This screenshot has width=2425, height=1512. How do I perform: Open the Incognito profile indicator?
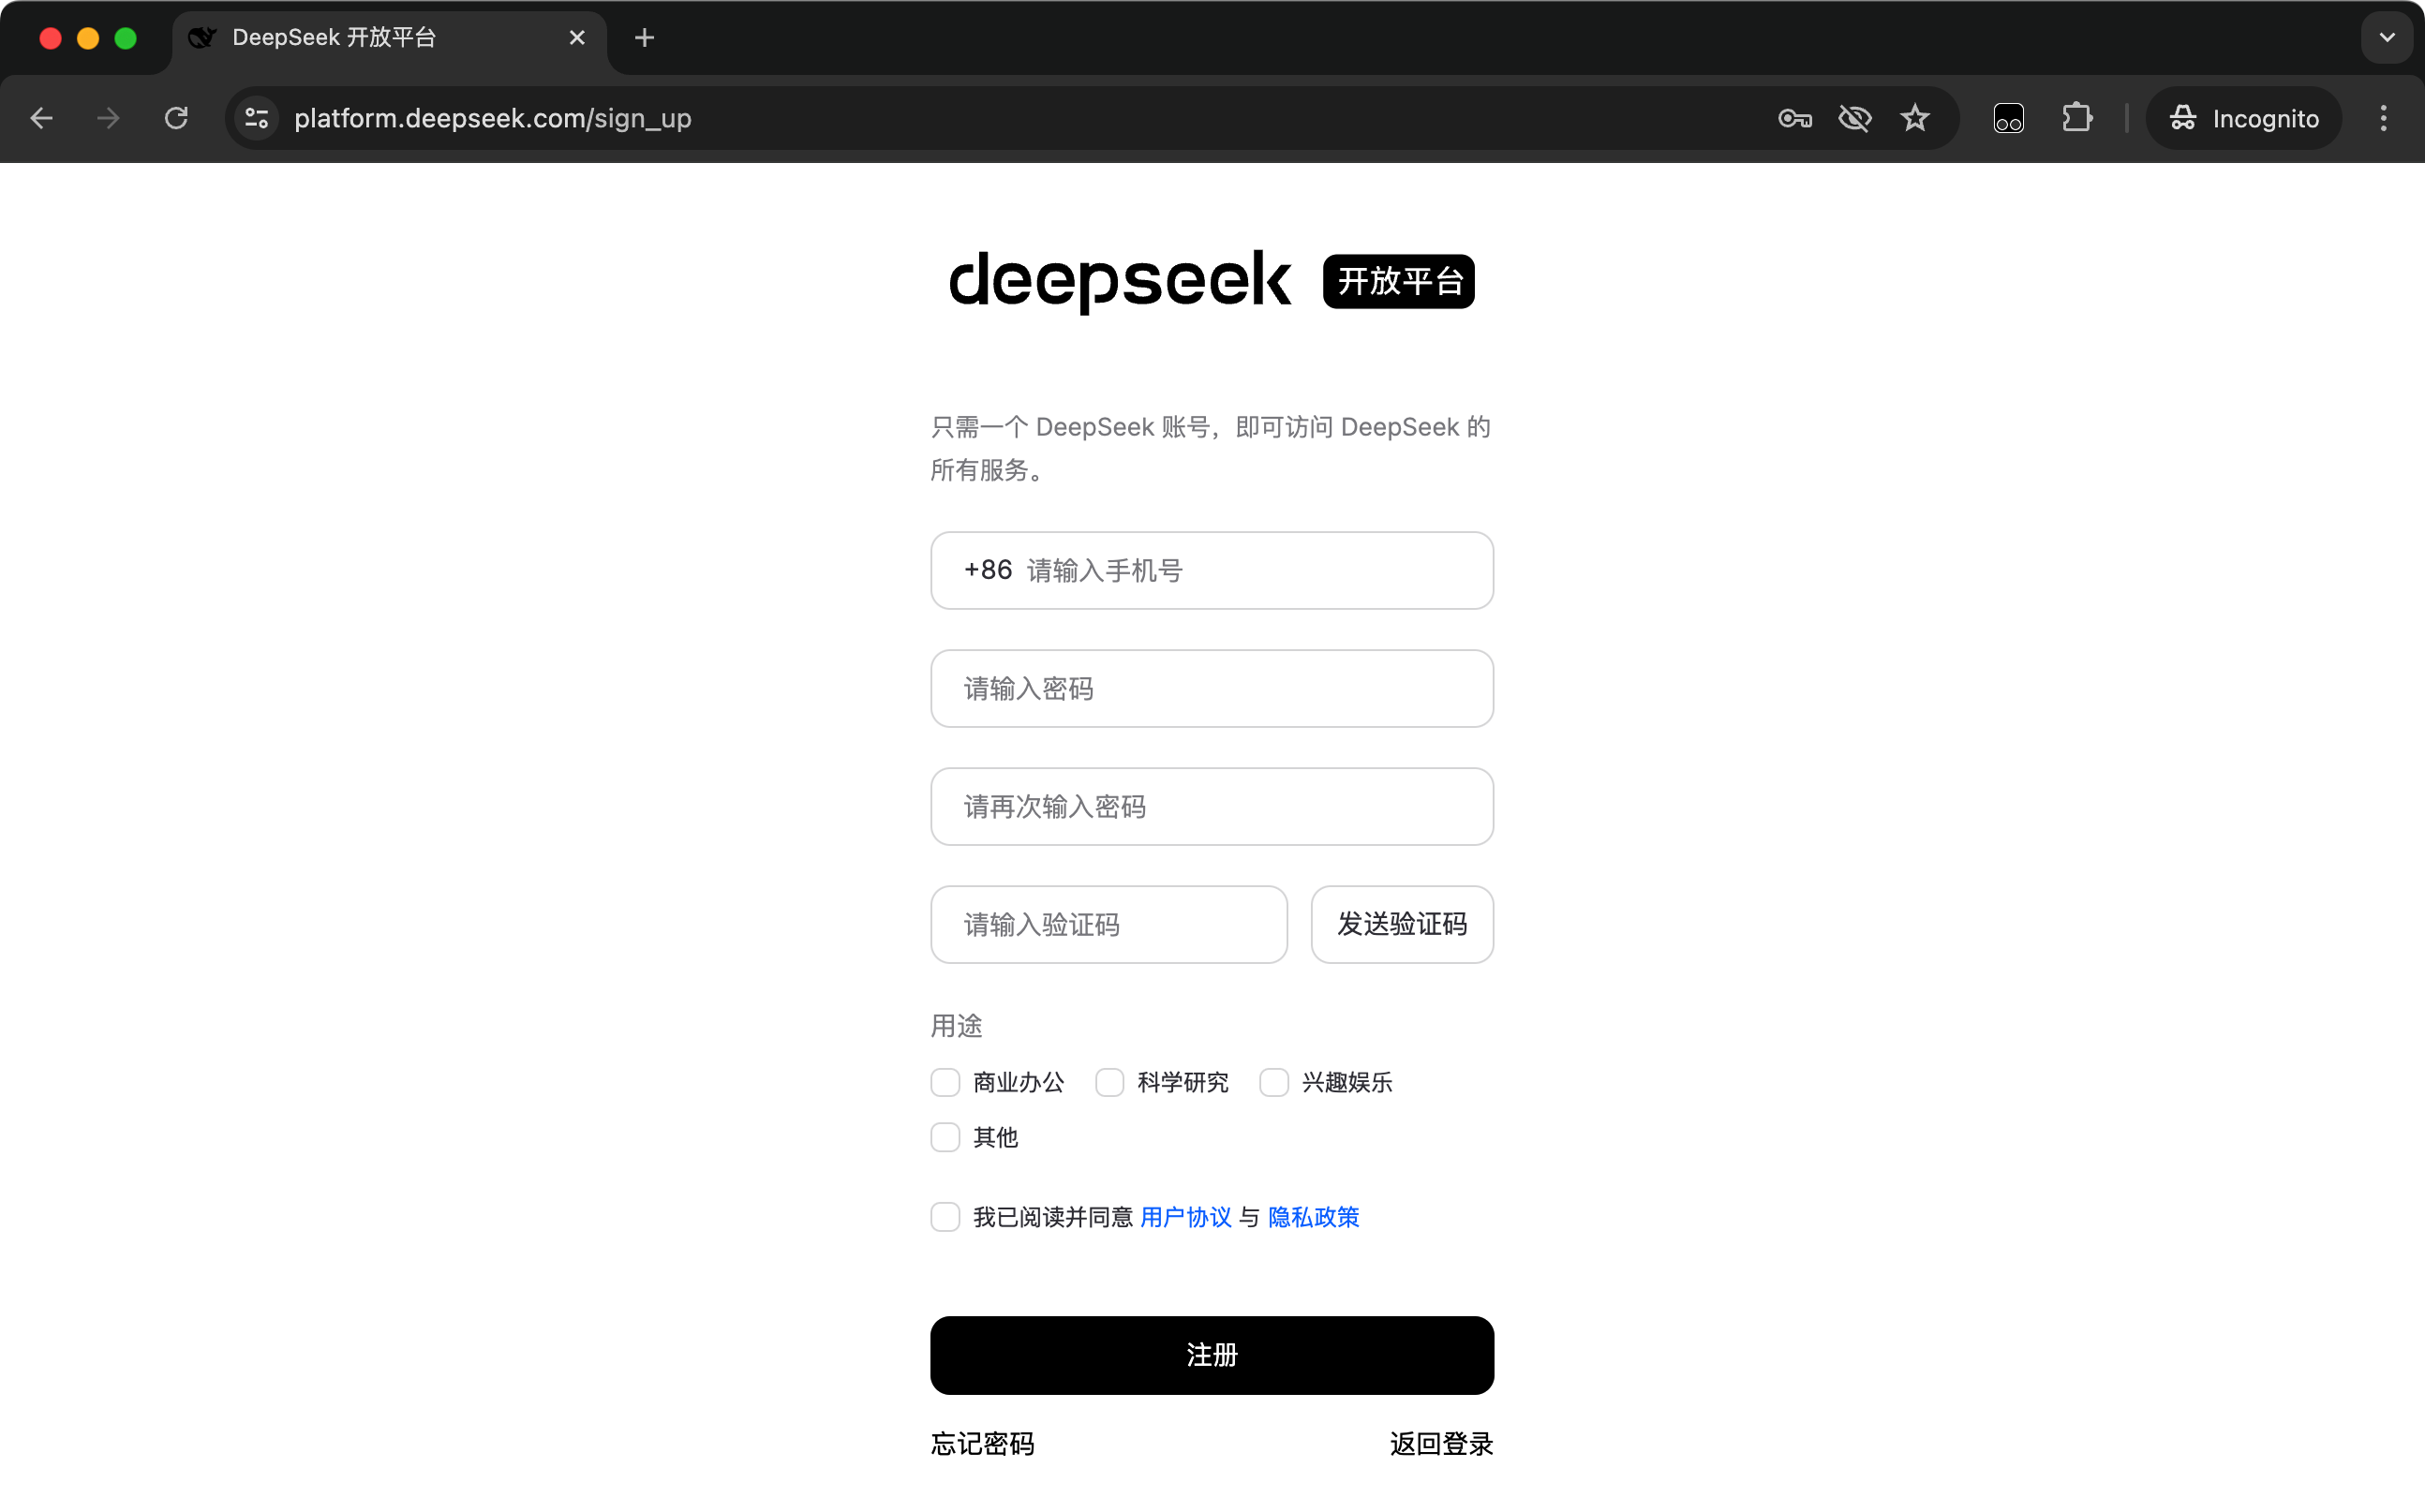pyautogui.click(x=2241, y=118)
